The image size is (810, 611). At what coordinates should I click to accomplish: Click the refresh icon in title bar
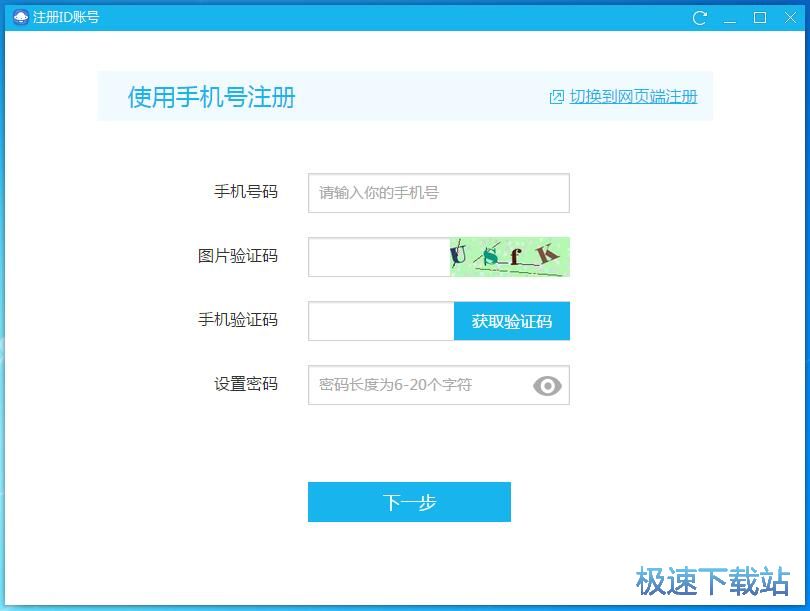coord(699,18)
